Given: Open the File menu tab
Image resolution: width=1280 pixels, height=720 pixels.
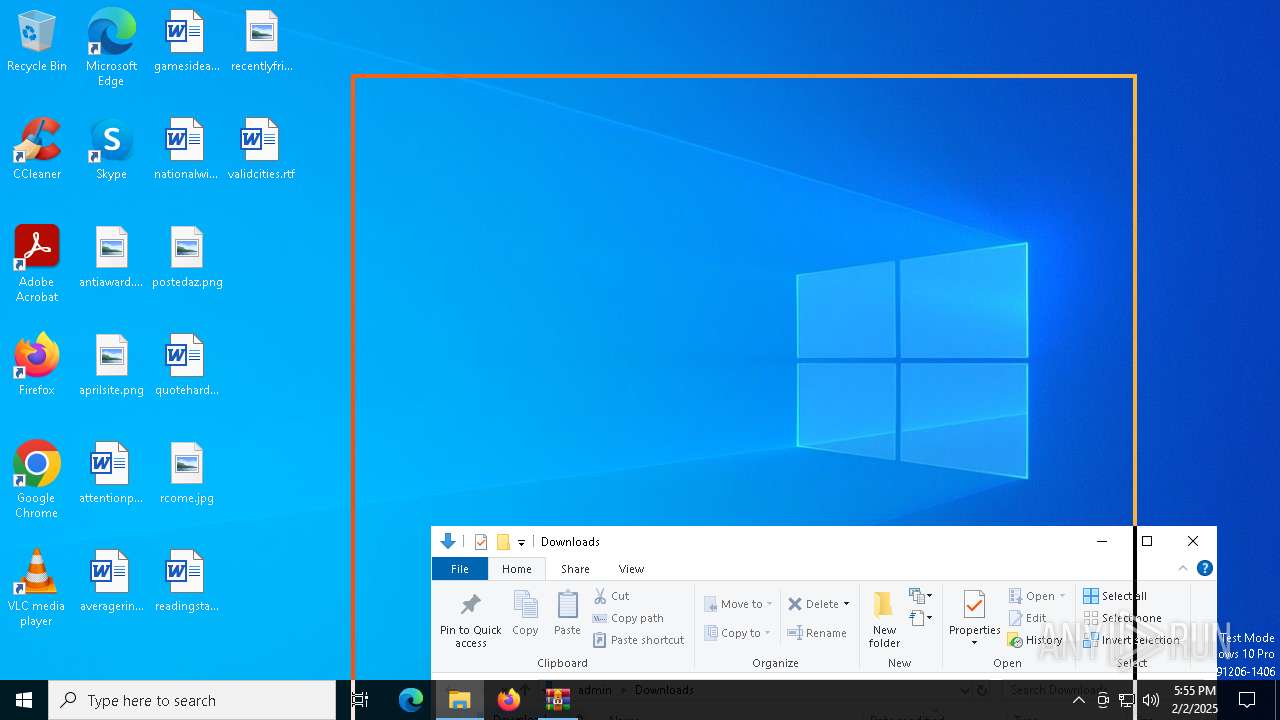Looking at the screenshot, I should click(460, 569).
